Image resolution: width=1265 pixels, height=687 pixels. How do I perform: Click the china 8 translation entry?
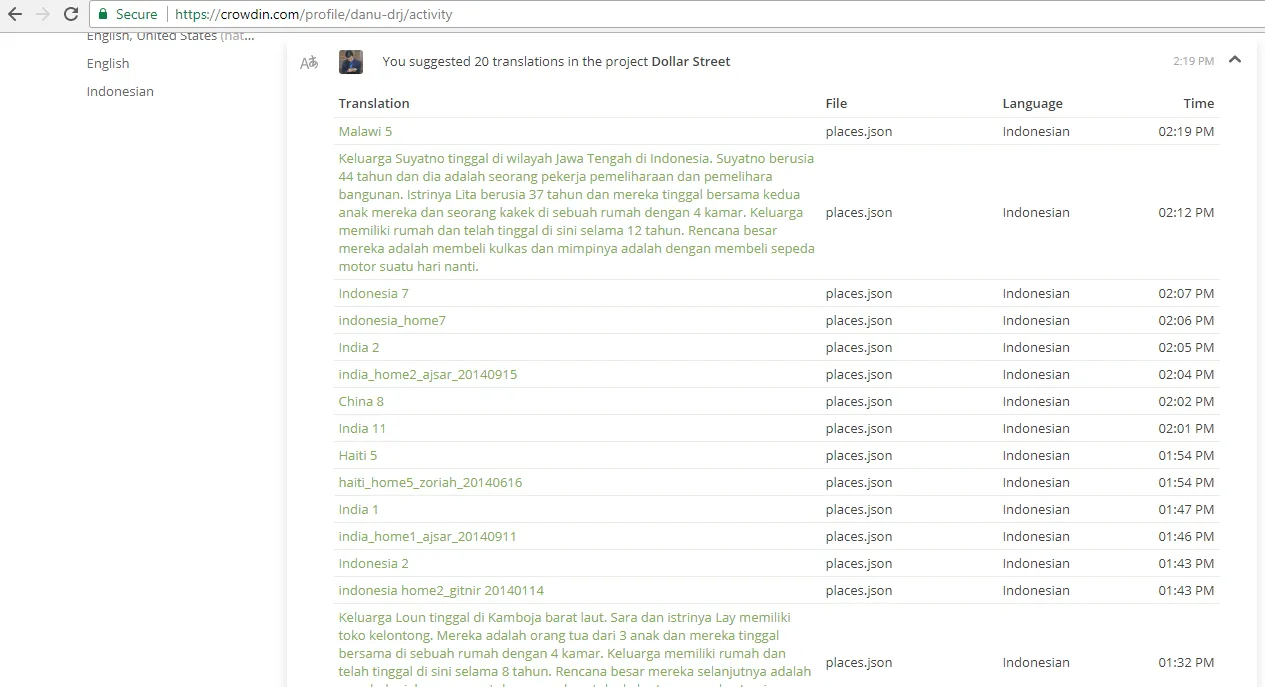pos(361,402)
